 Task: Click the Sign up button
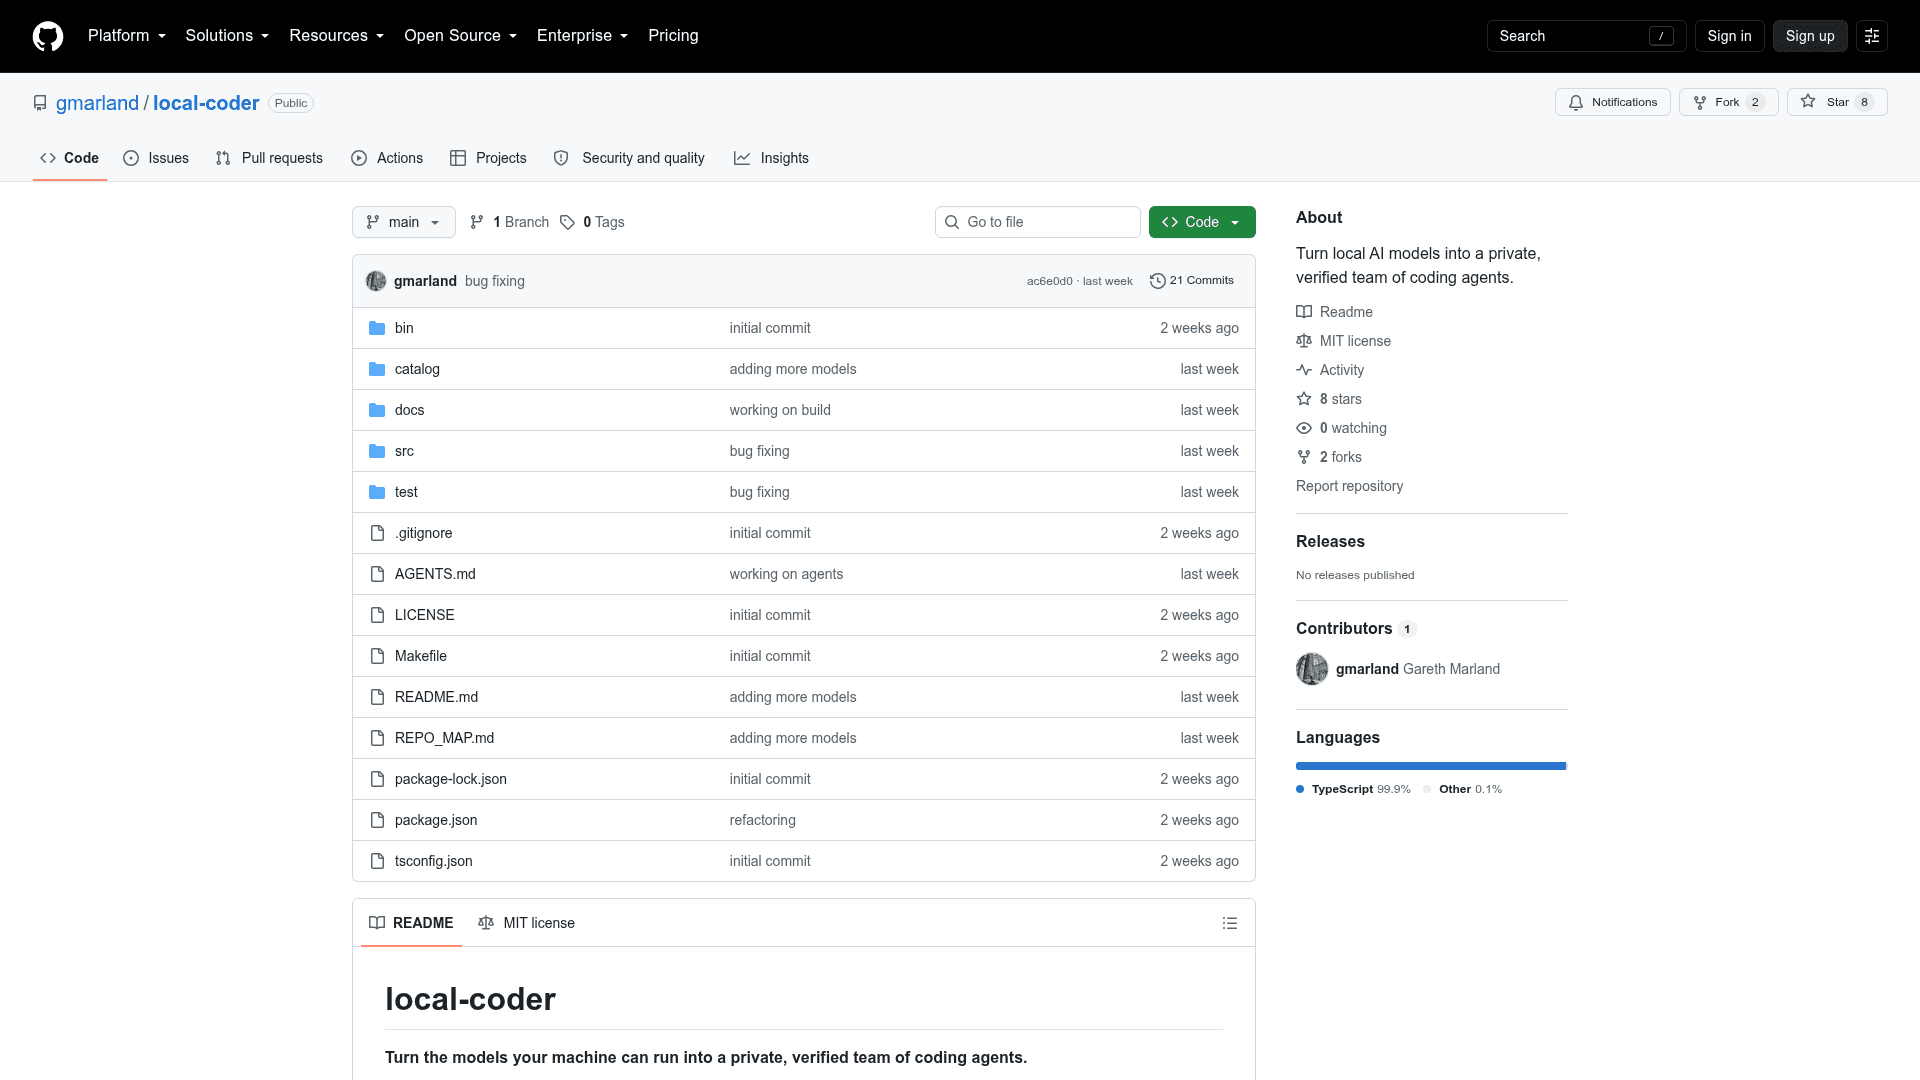1810,36
